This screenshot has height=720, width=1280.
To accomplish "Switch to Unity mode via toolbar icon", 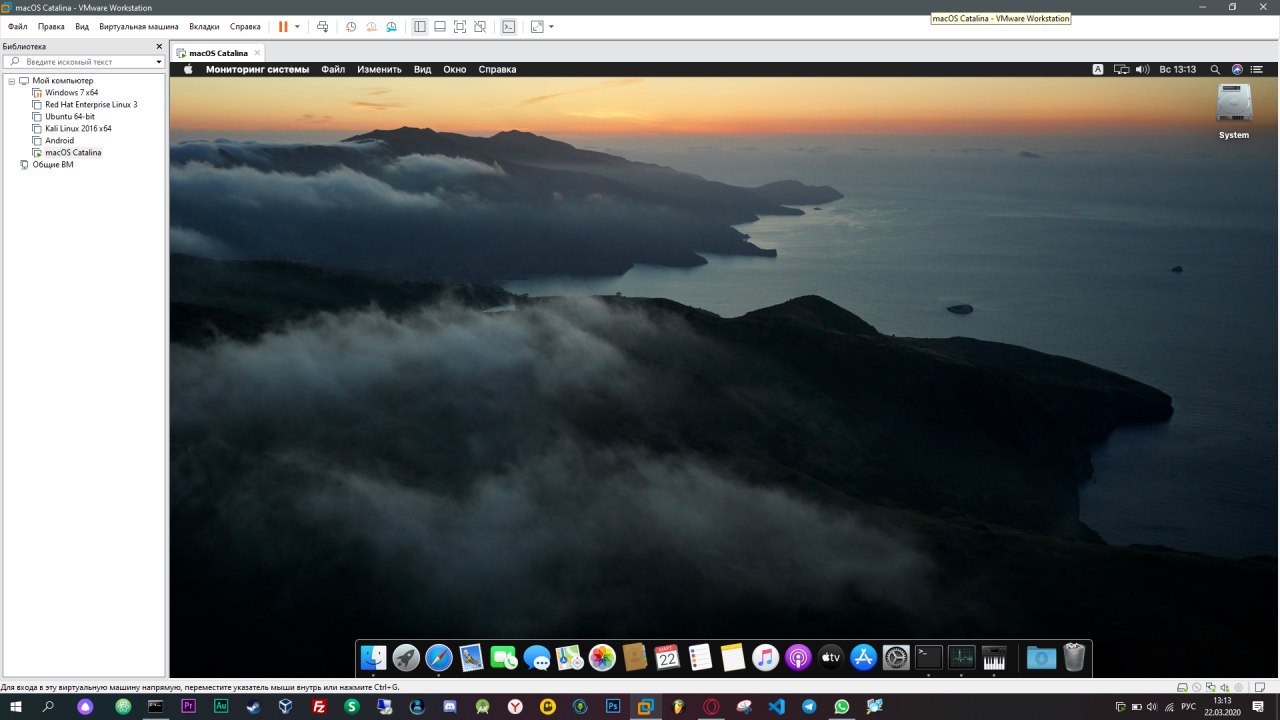I will click(480, 27).
